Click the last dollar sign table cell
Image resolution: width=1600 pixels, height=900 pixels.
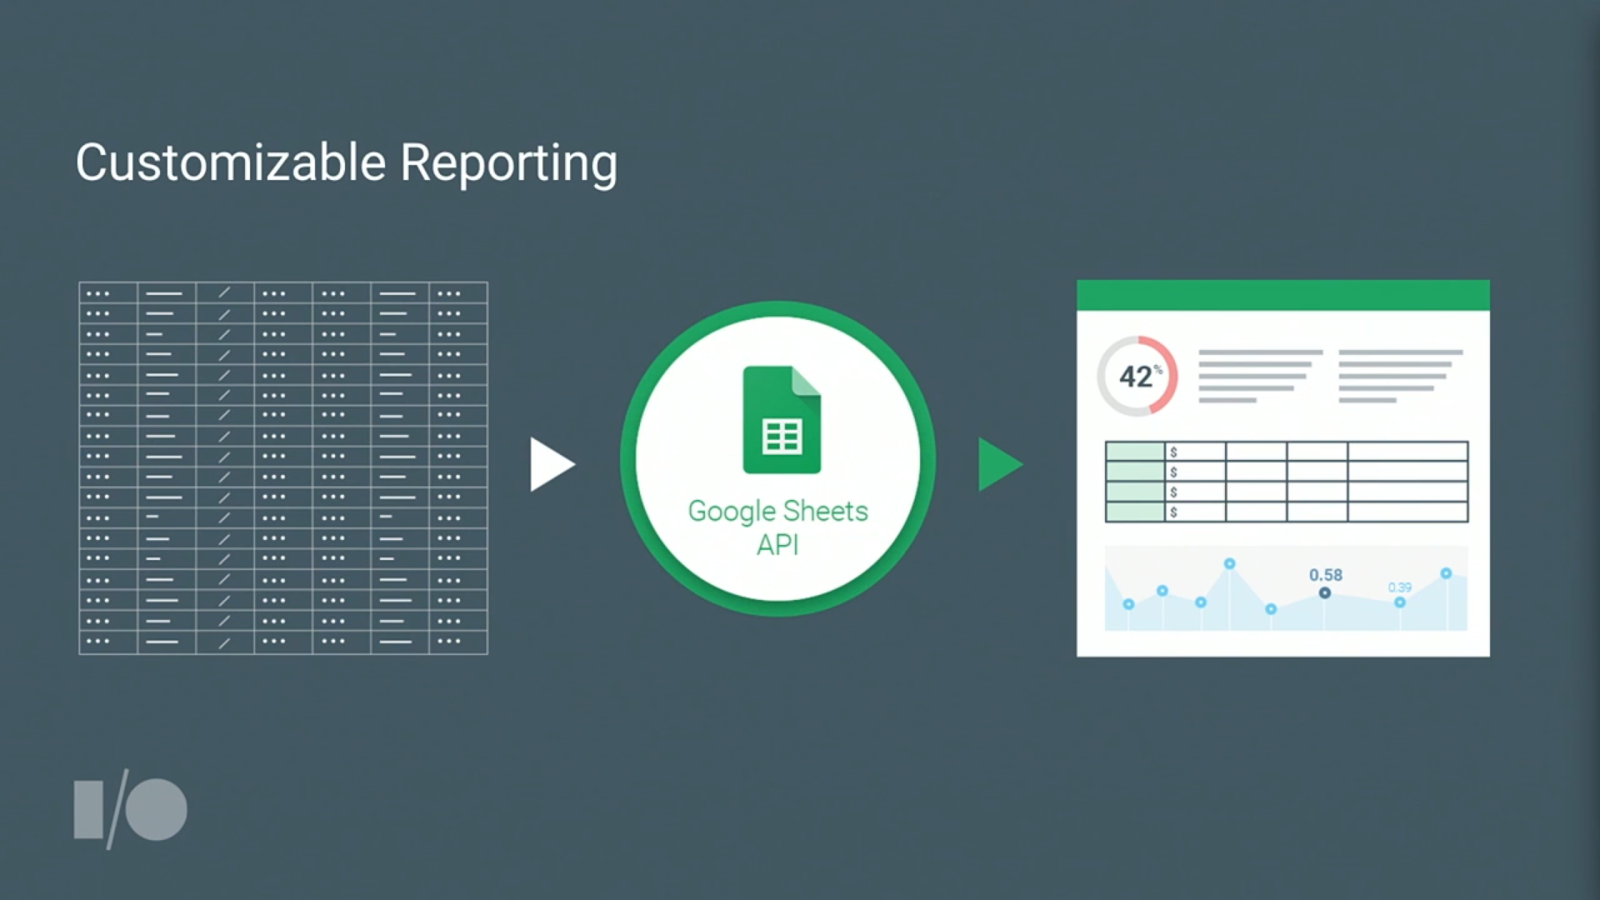[x=1195, y=512]
